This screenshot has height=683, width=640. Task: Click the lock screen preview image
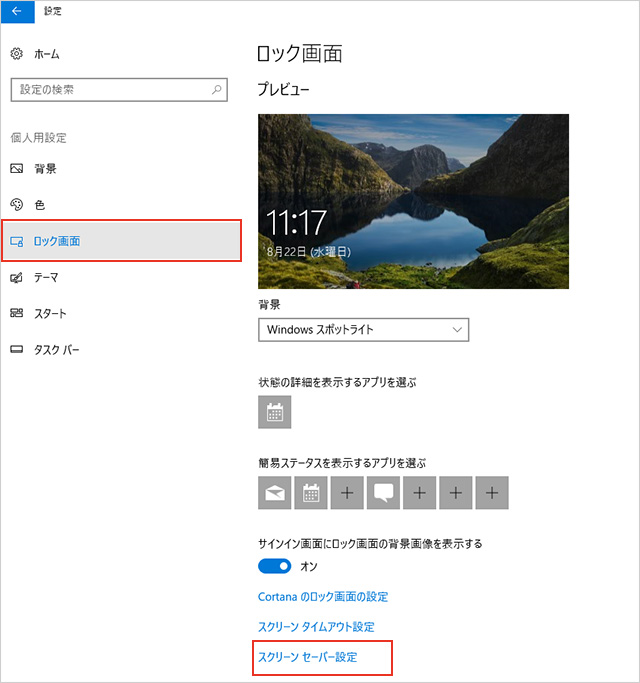[x=413, y=201]
